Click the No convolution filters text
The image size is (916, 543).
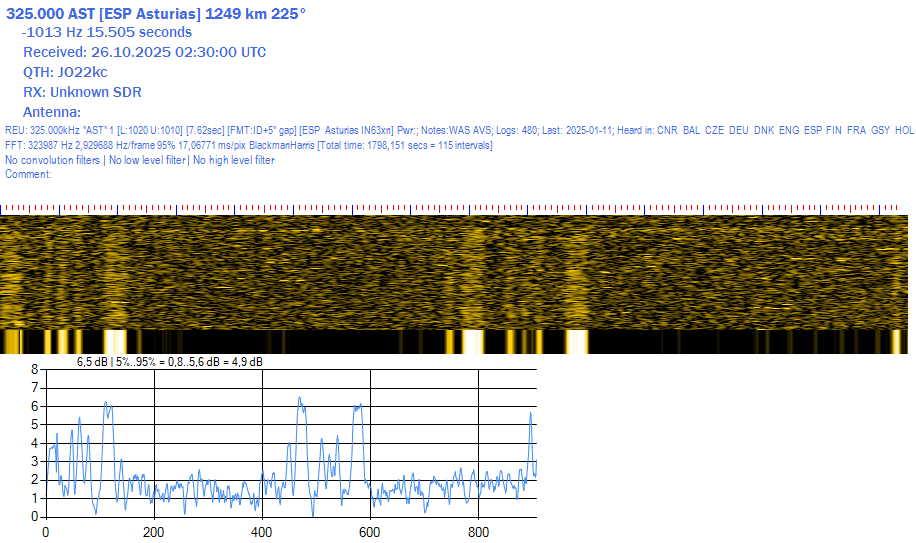pos(52,161)
